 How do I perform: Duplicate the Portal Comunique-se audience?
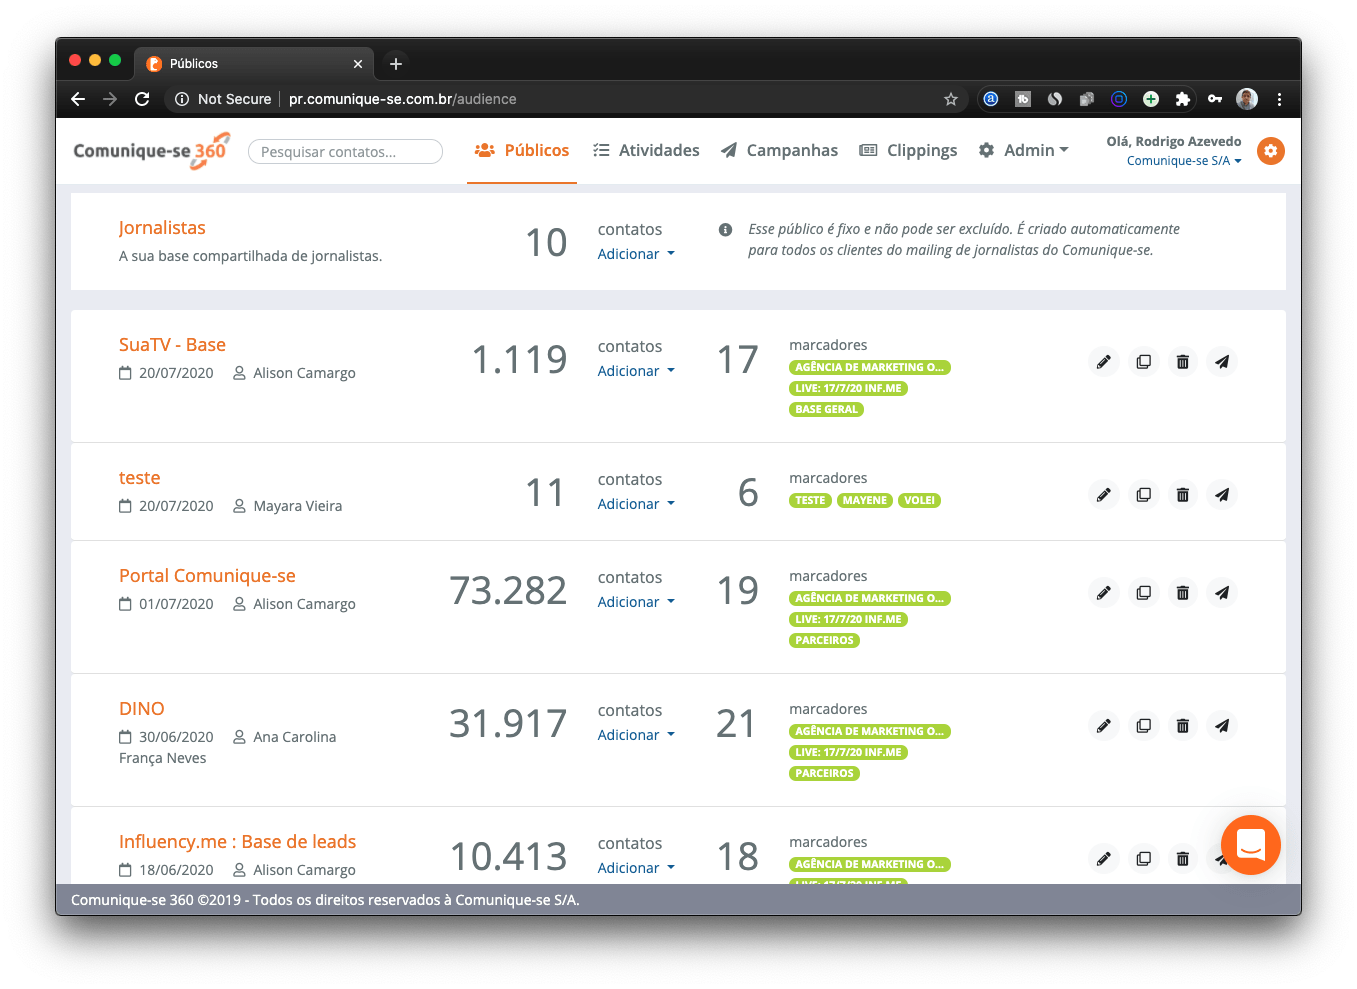click(1143, 593)
